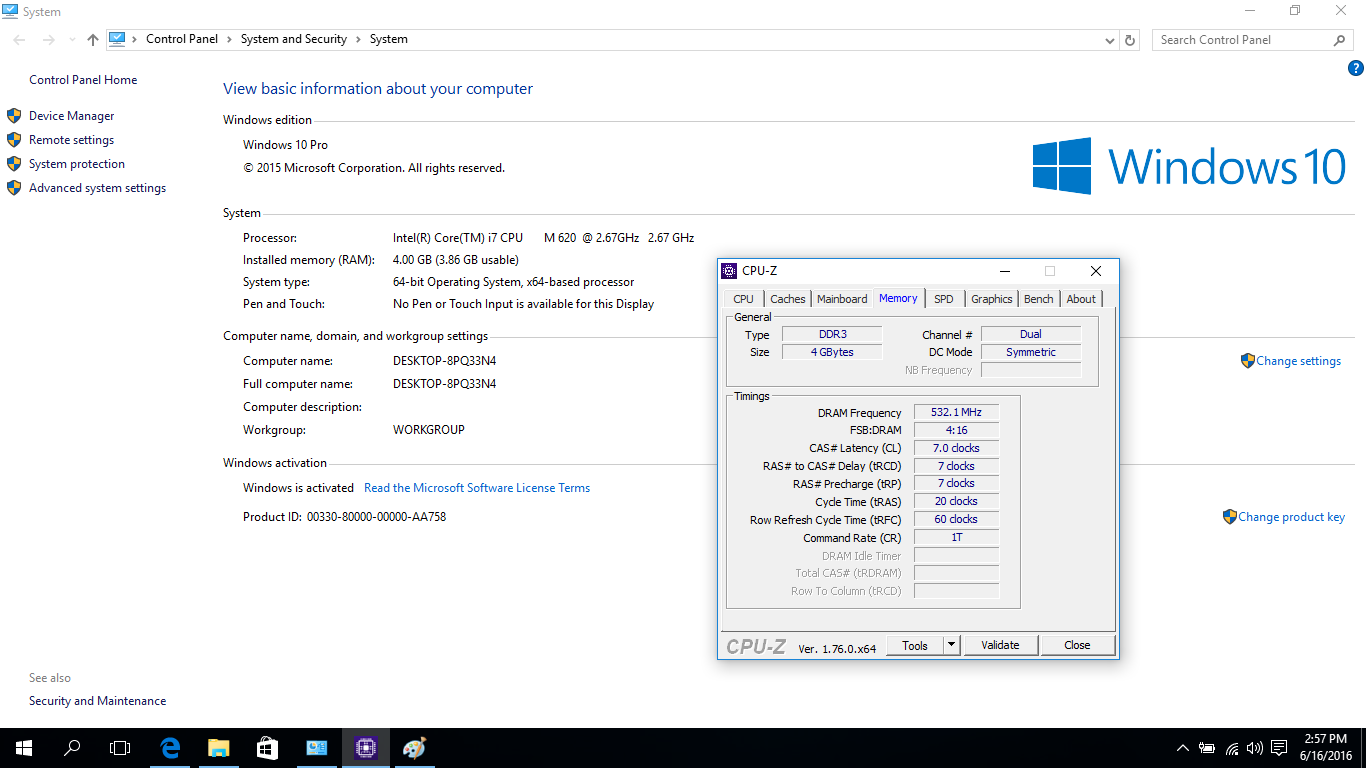1366x768 pixels.
Task: Click the System window taskbar icon
Action: (x=316, y=748)
